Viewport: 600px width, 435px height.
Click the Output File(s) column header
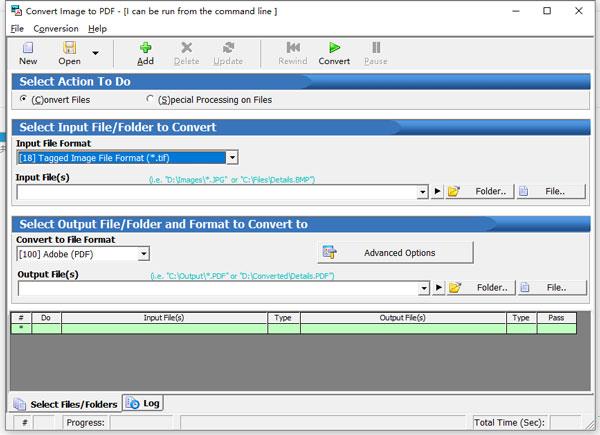pyautogui.click(x=403, y=318)
